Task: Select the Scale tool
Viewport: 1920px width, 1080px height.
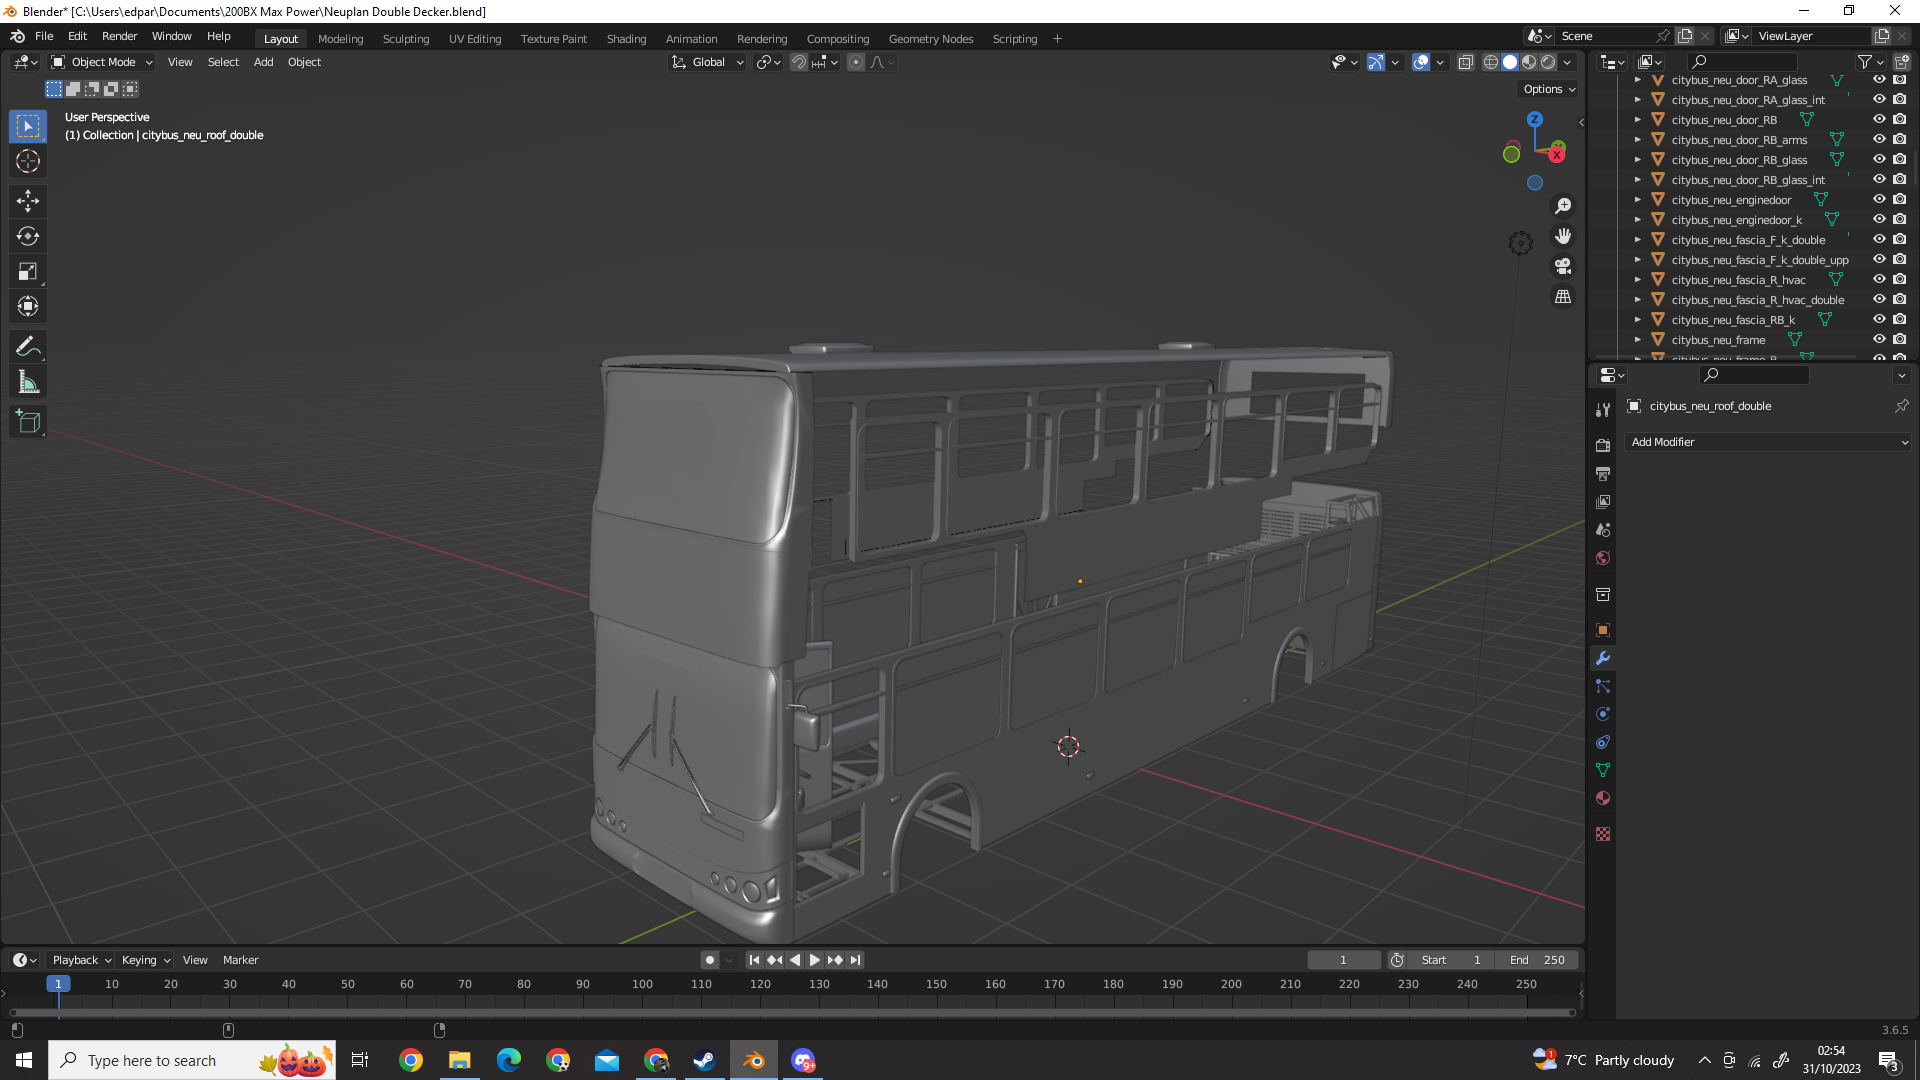Action: tap(28, 272)
